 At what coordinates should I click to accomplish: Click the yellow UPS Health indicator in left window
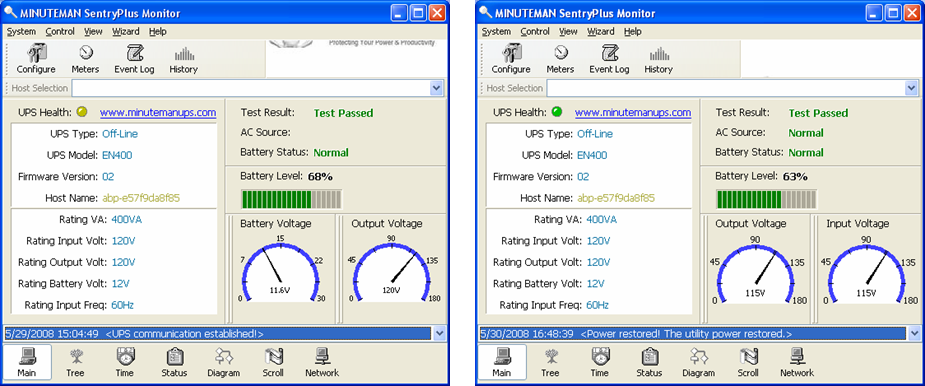[82, 111]
